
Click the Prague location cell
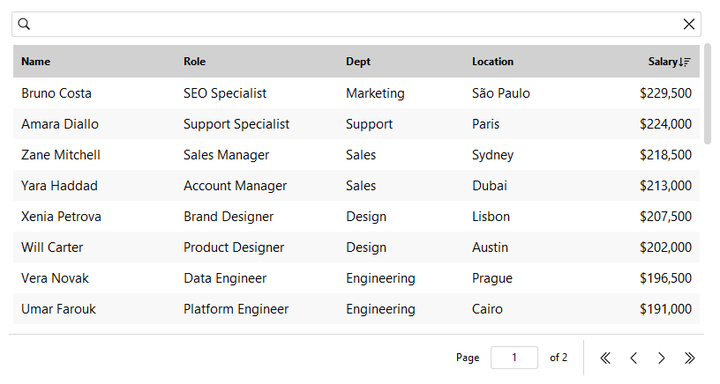pyautogui.click(x=492, y=278)
